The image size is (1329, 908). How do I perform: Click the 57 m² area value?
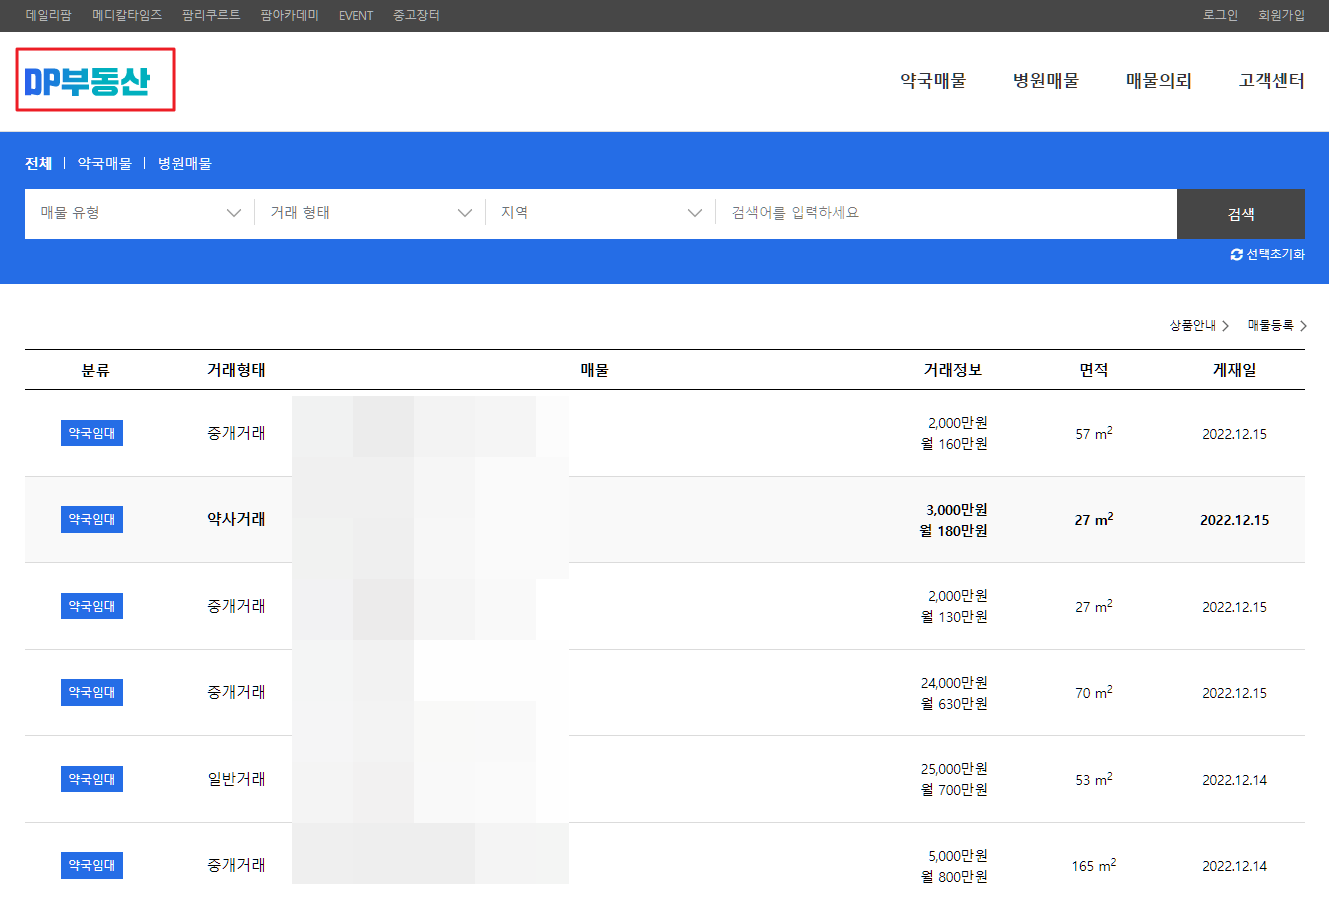tap(1094, 433)
